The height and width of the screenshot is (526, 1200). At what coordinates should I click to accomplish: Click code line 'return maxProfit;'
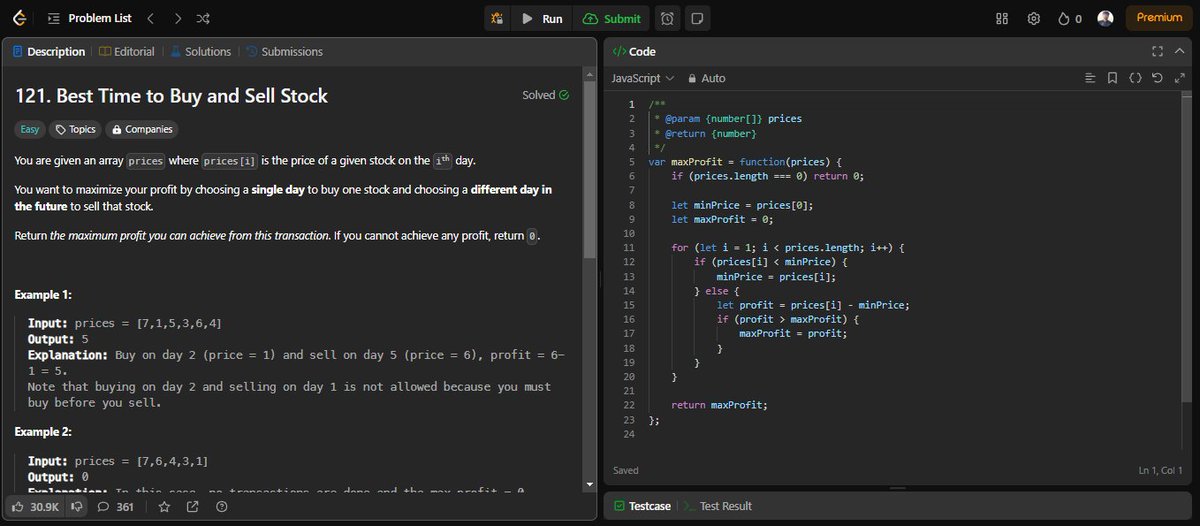click(720, 405)
